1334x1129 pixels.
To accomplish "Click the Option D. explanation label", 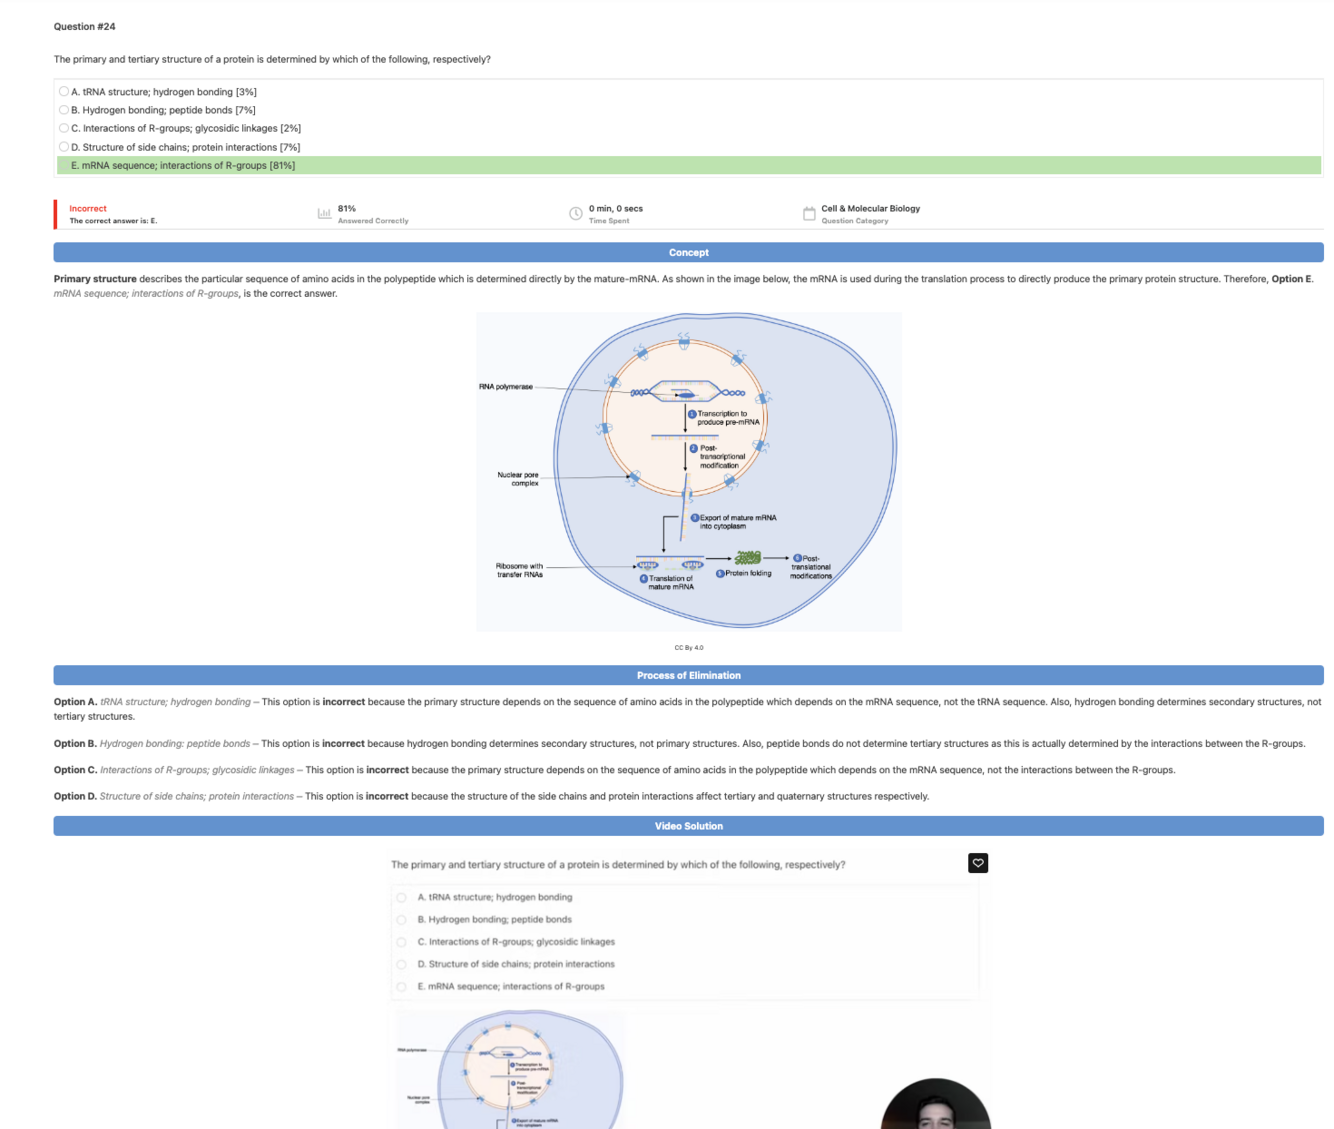I will pos(75,796).
